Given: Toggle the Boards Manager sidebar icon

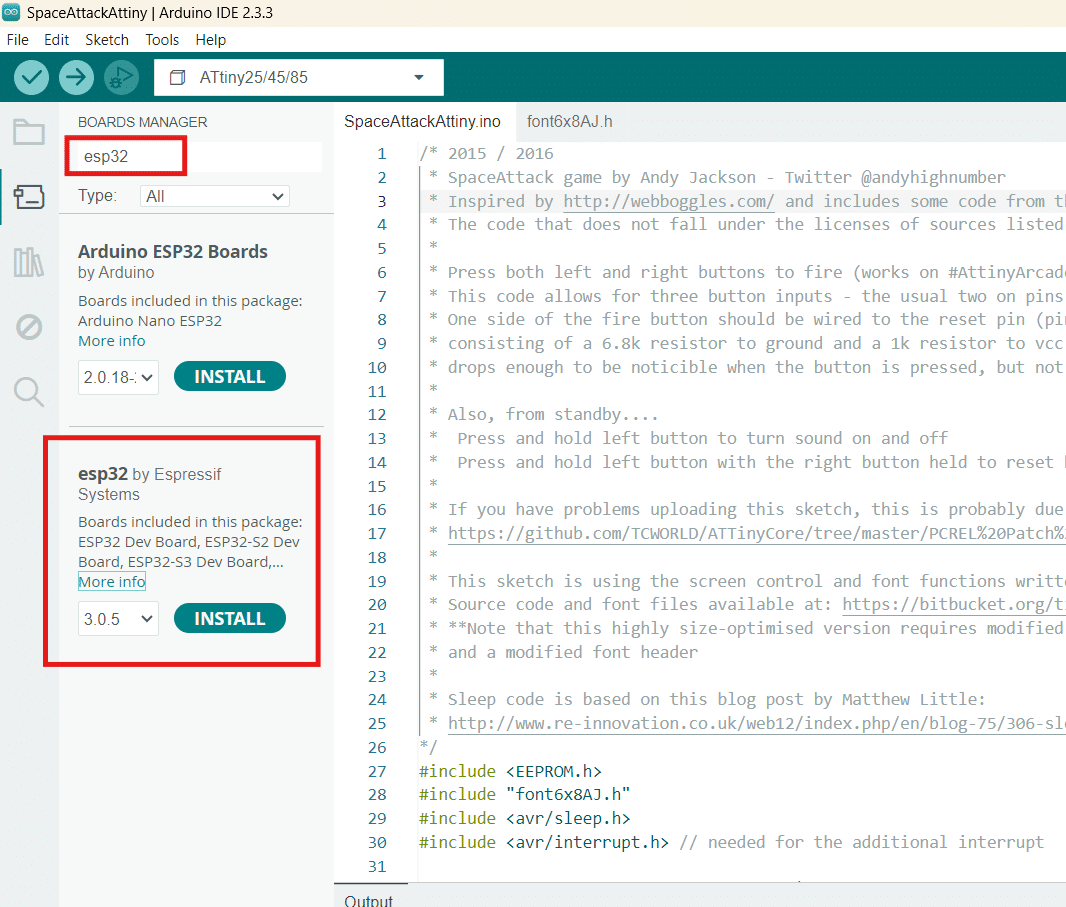Looking at the screenshot, I should (29, 197).
